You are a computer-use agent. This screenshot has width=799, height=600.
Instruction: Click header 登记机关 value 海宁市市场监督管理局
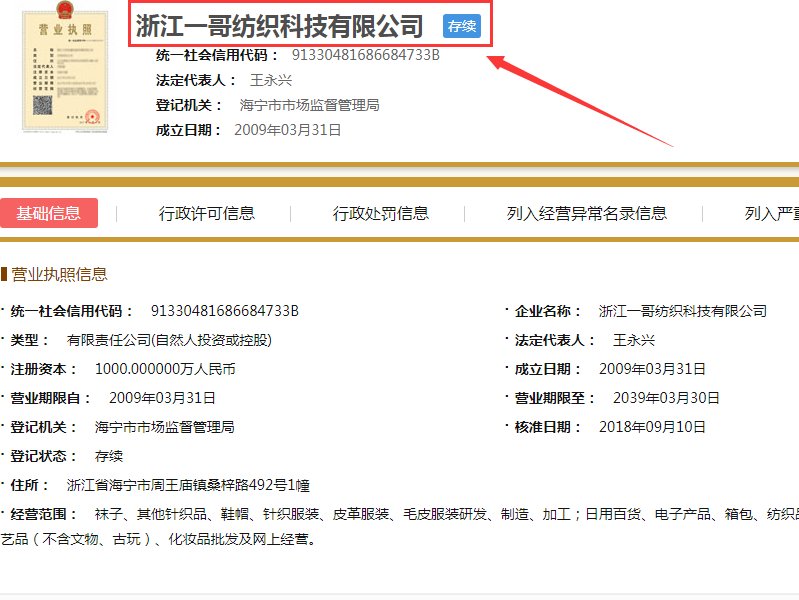309,105
